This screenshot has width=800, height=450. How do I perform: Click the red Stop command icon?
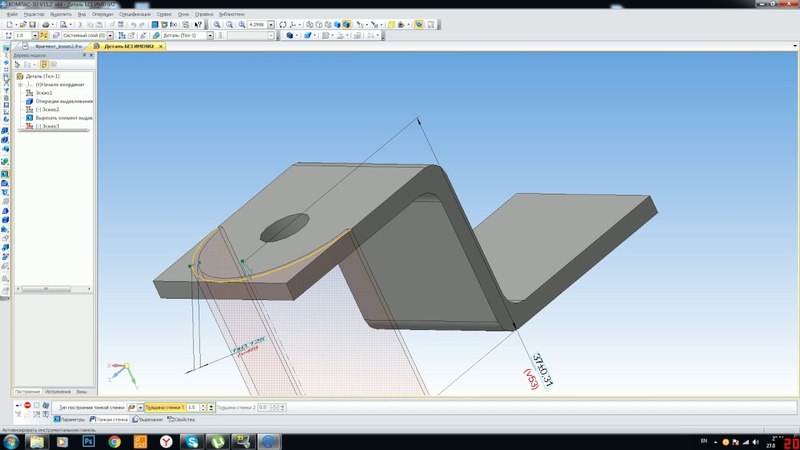[27, 406]
